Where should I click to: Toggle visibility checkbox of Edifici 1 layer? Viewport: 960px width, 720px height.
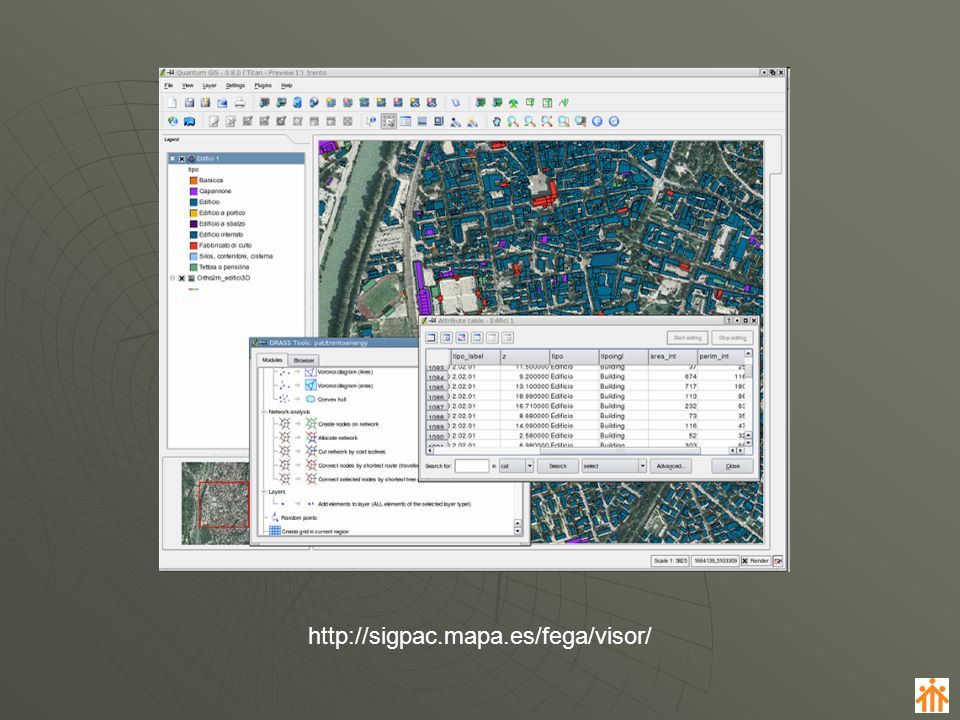click(x=182, y=159)
